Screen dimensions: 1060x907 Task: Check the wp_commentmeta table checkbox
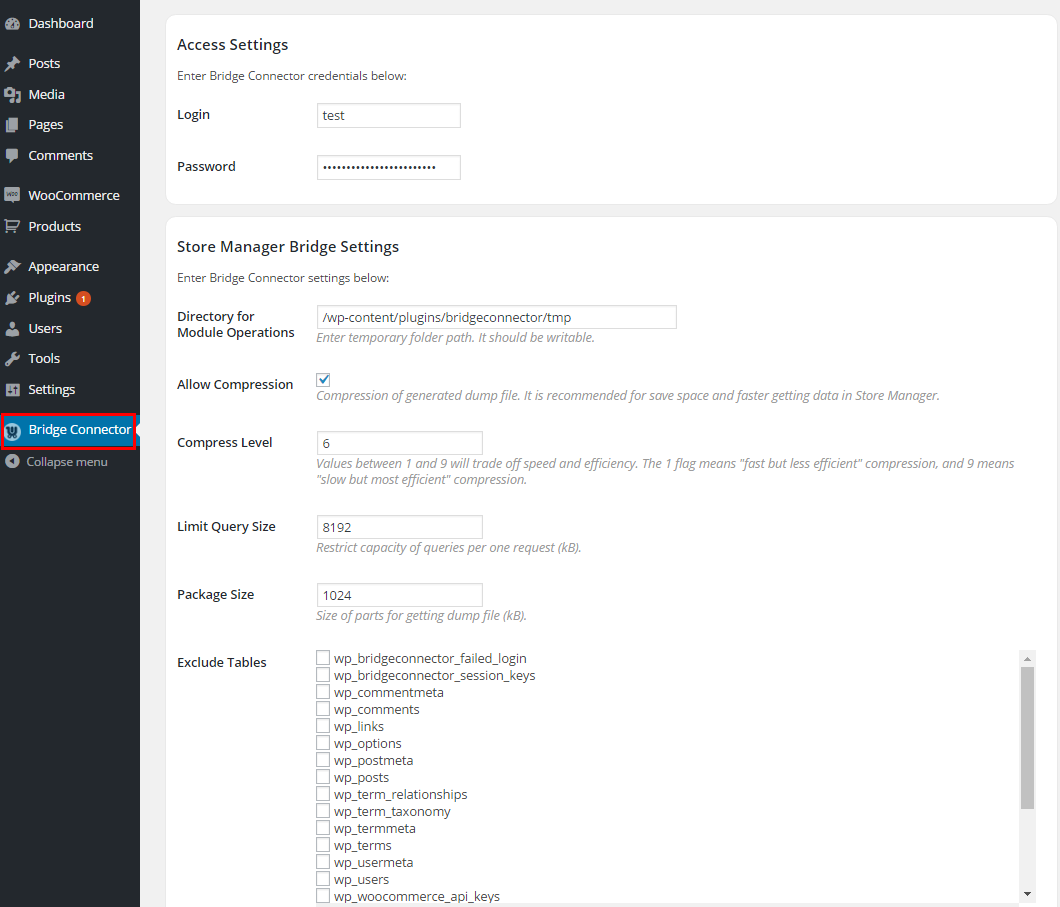pos(322,691)
